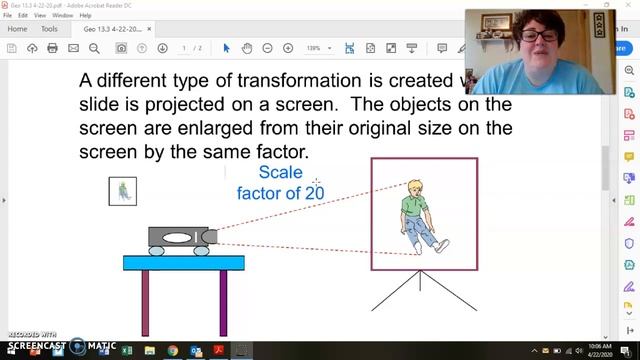Click the small slide thumbnail image
Image resolution: width=640 pixels, height=360 pixels.
[123, 191]
